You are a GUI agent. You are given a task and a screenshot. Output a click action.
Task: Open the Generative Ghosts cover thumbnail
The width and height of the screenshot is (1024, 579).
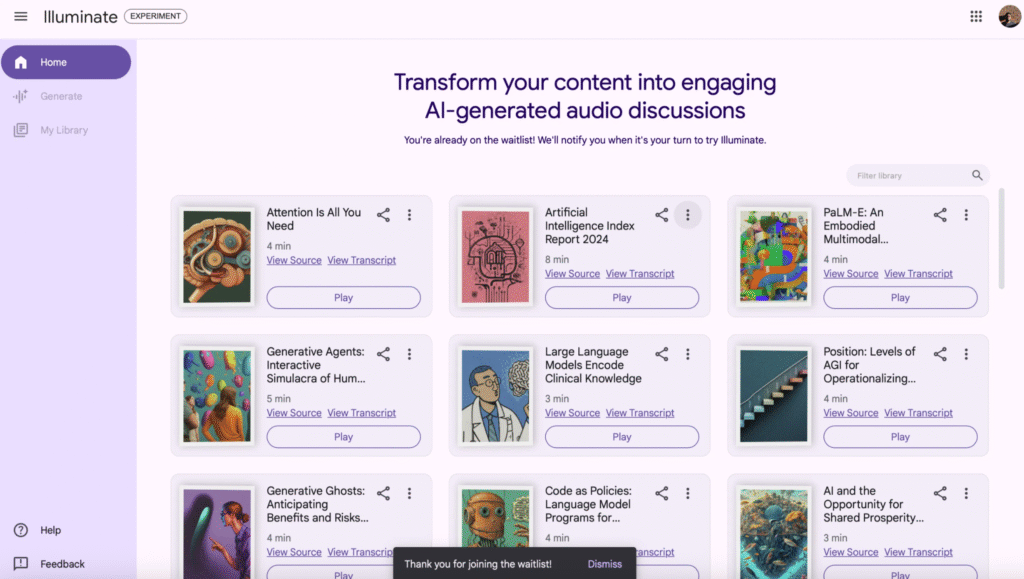[217, 533]
